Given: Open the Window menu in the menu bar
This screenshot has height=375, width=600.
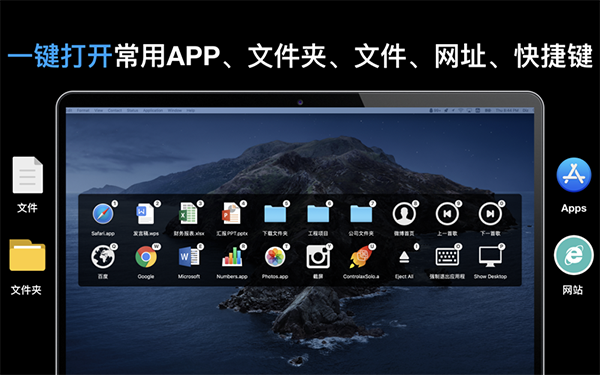Looking at the screenshot, I should point(174,111).
